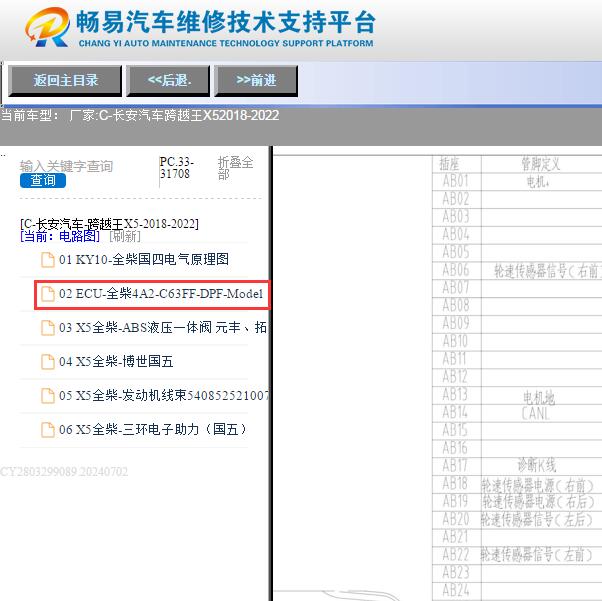
Task: Click document icon beside 06 三环电子助力
Action: 48,429
